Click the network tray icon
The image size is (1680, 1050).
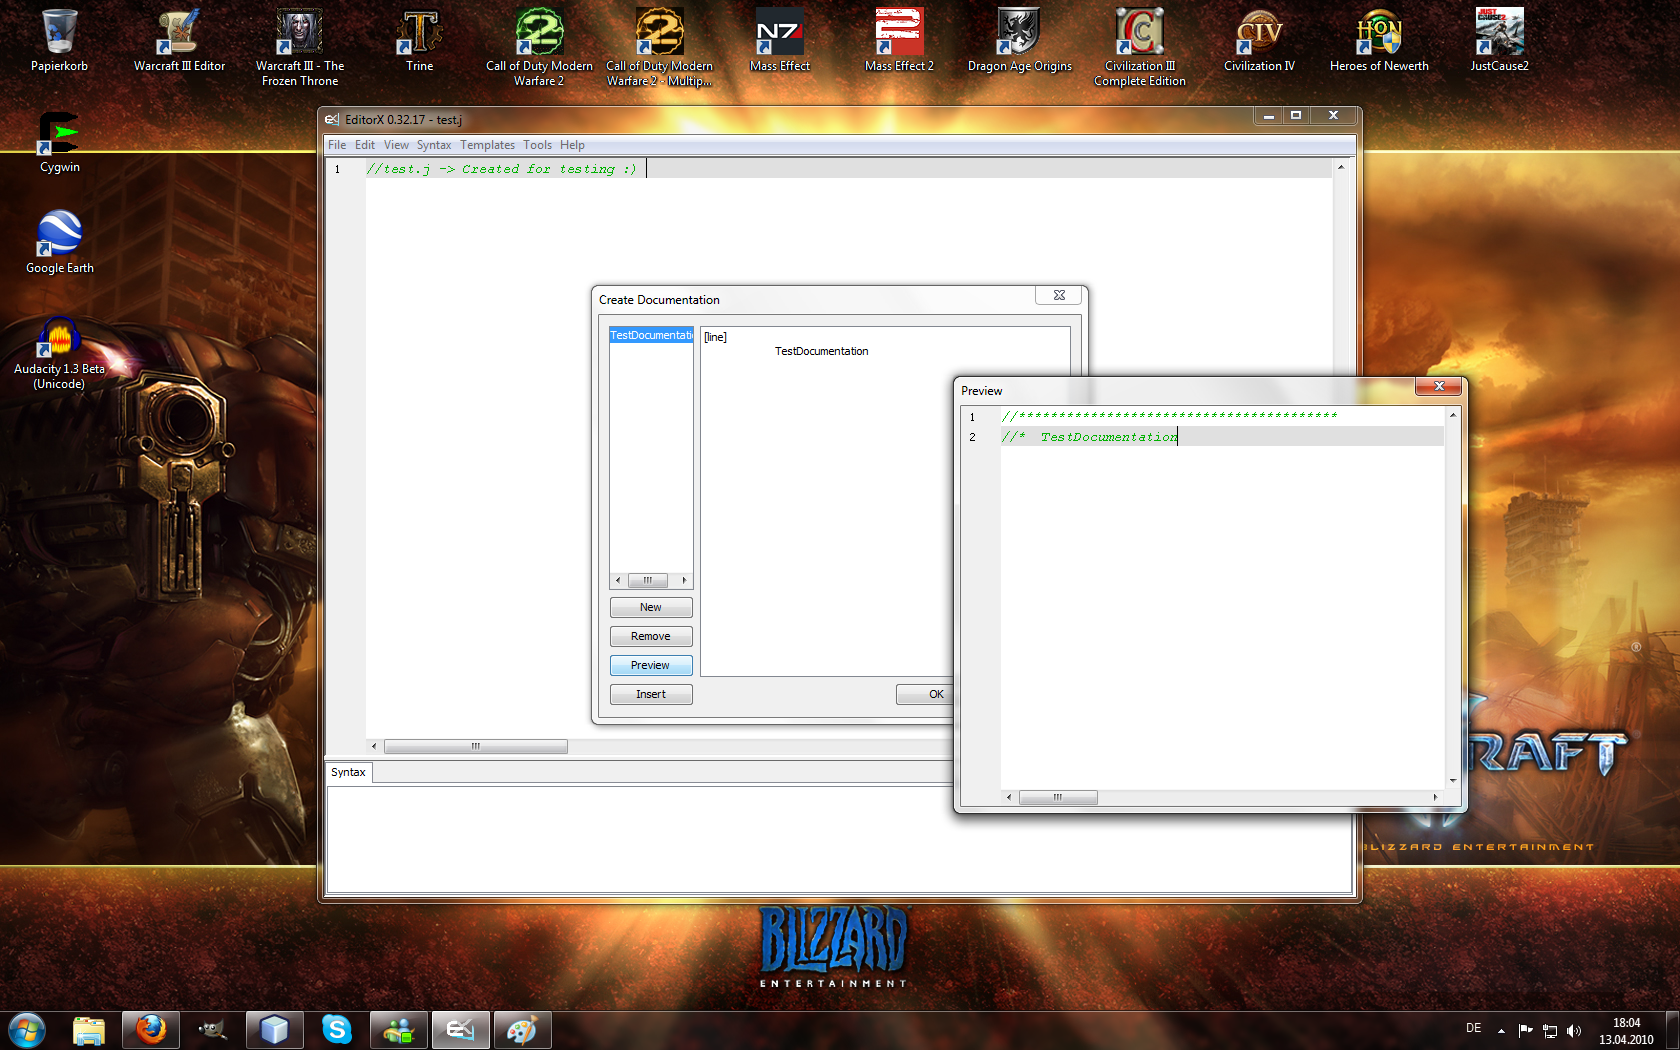coord(1550,1031)
